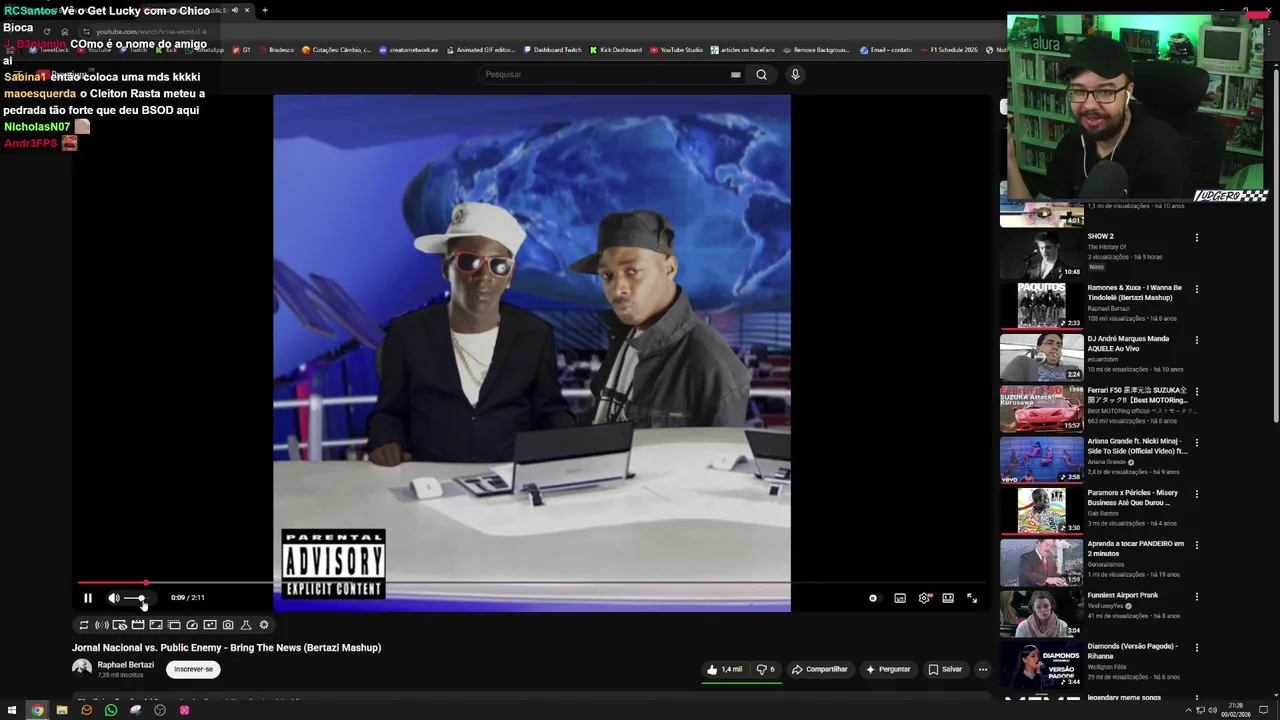Screen dimensions: 1280x720
Task: Open the Kick Dashboard bookmark
Action: pos(616,50)
